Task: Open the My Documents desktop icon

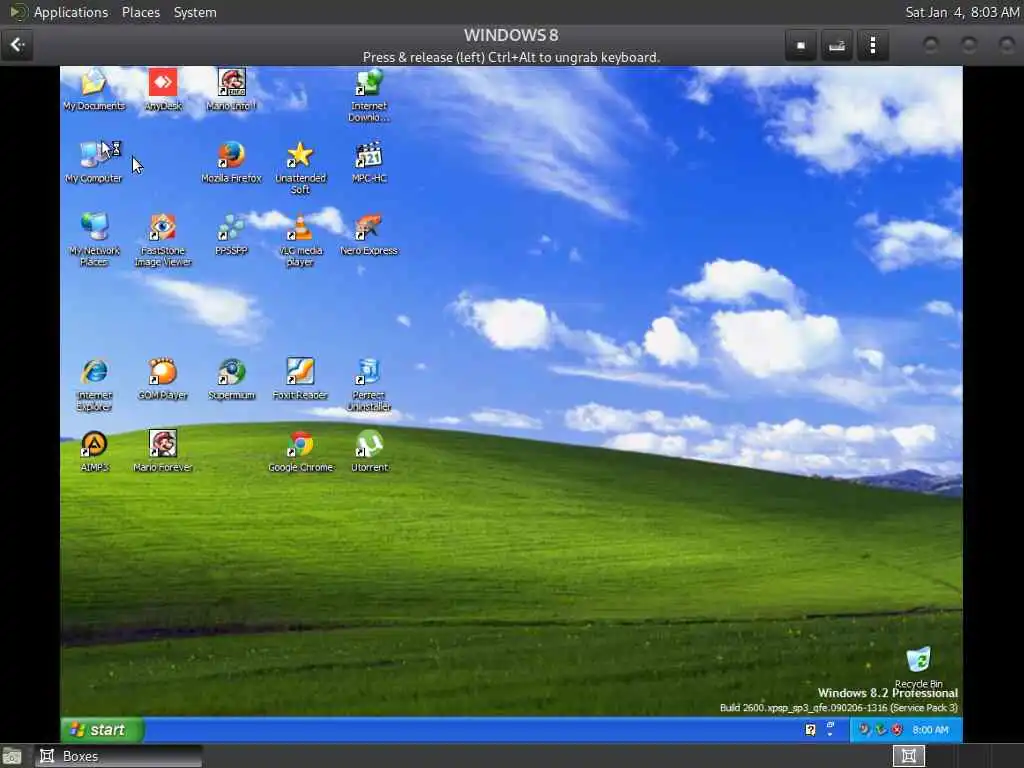Action: coord(94,89)
